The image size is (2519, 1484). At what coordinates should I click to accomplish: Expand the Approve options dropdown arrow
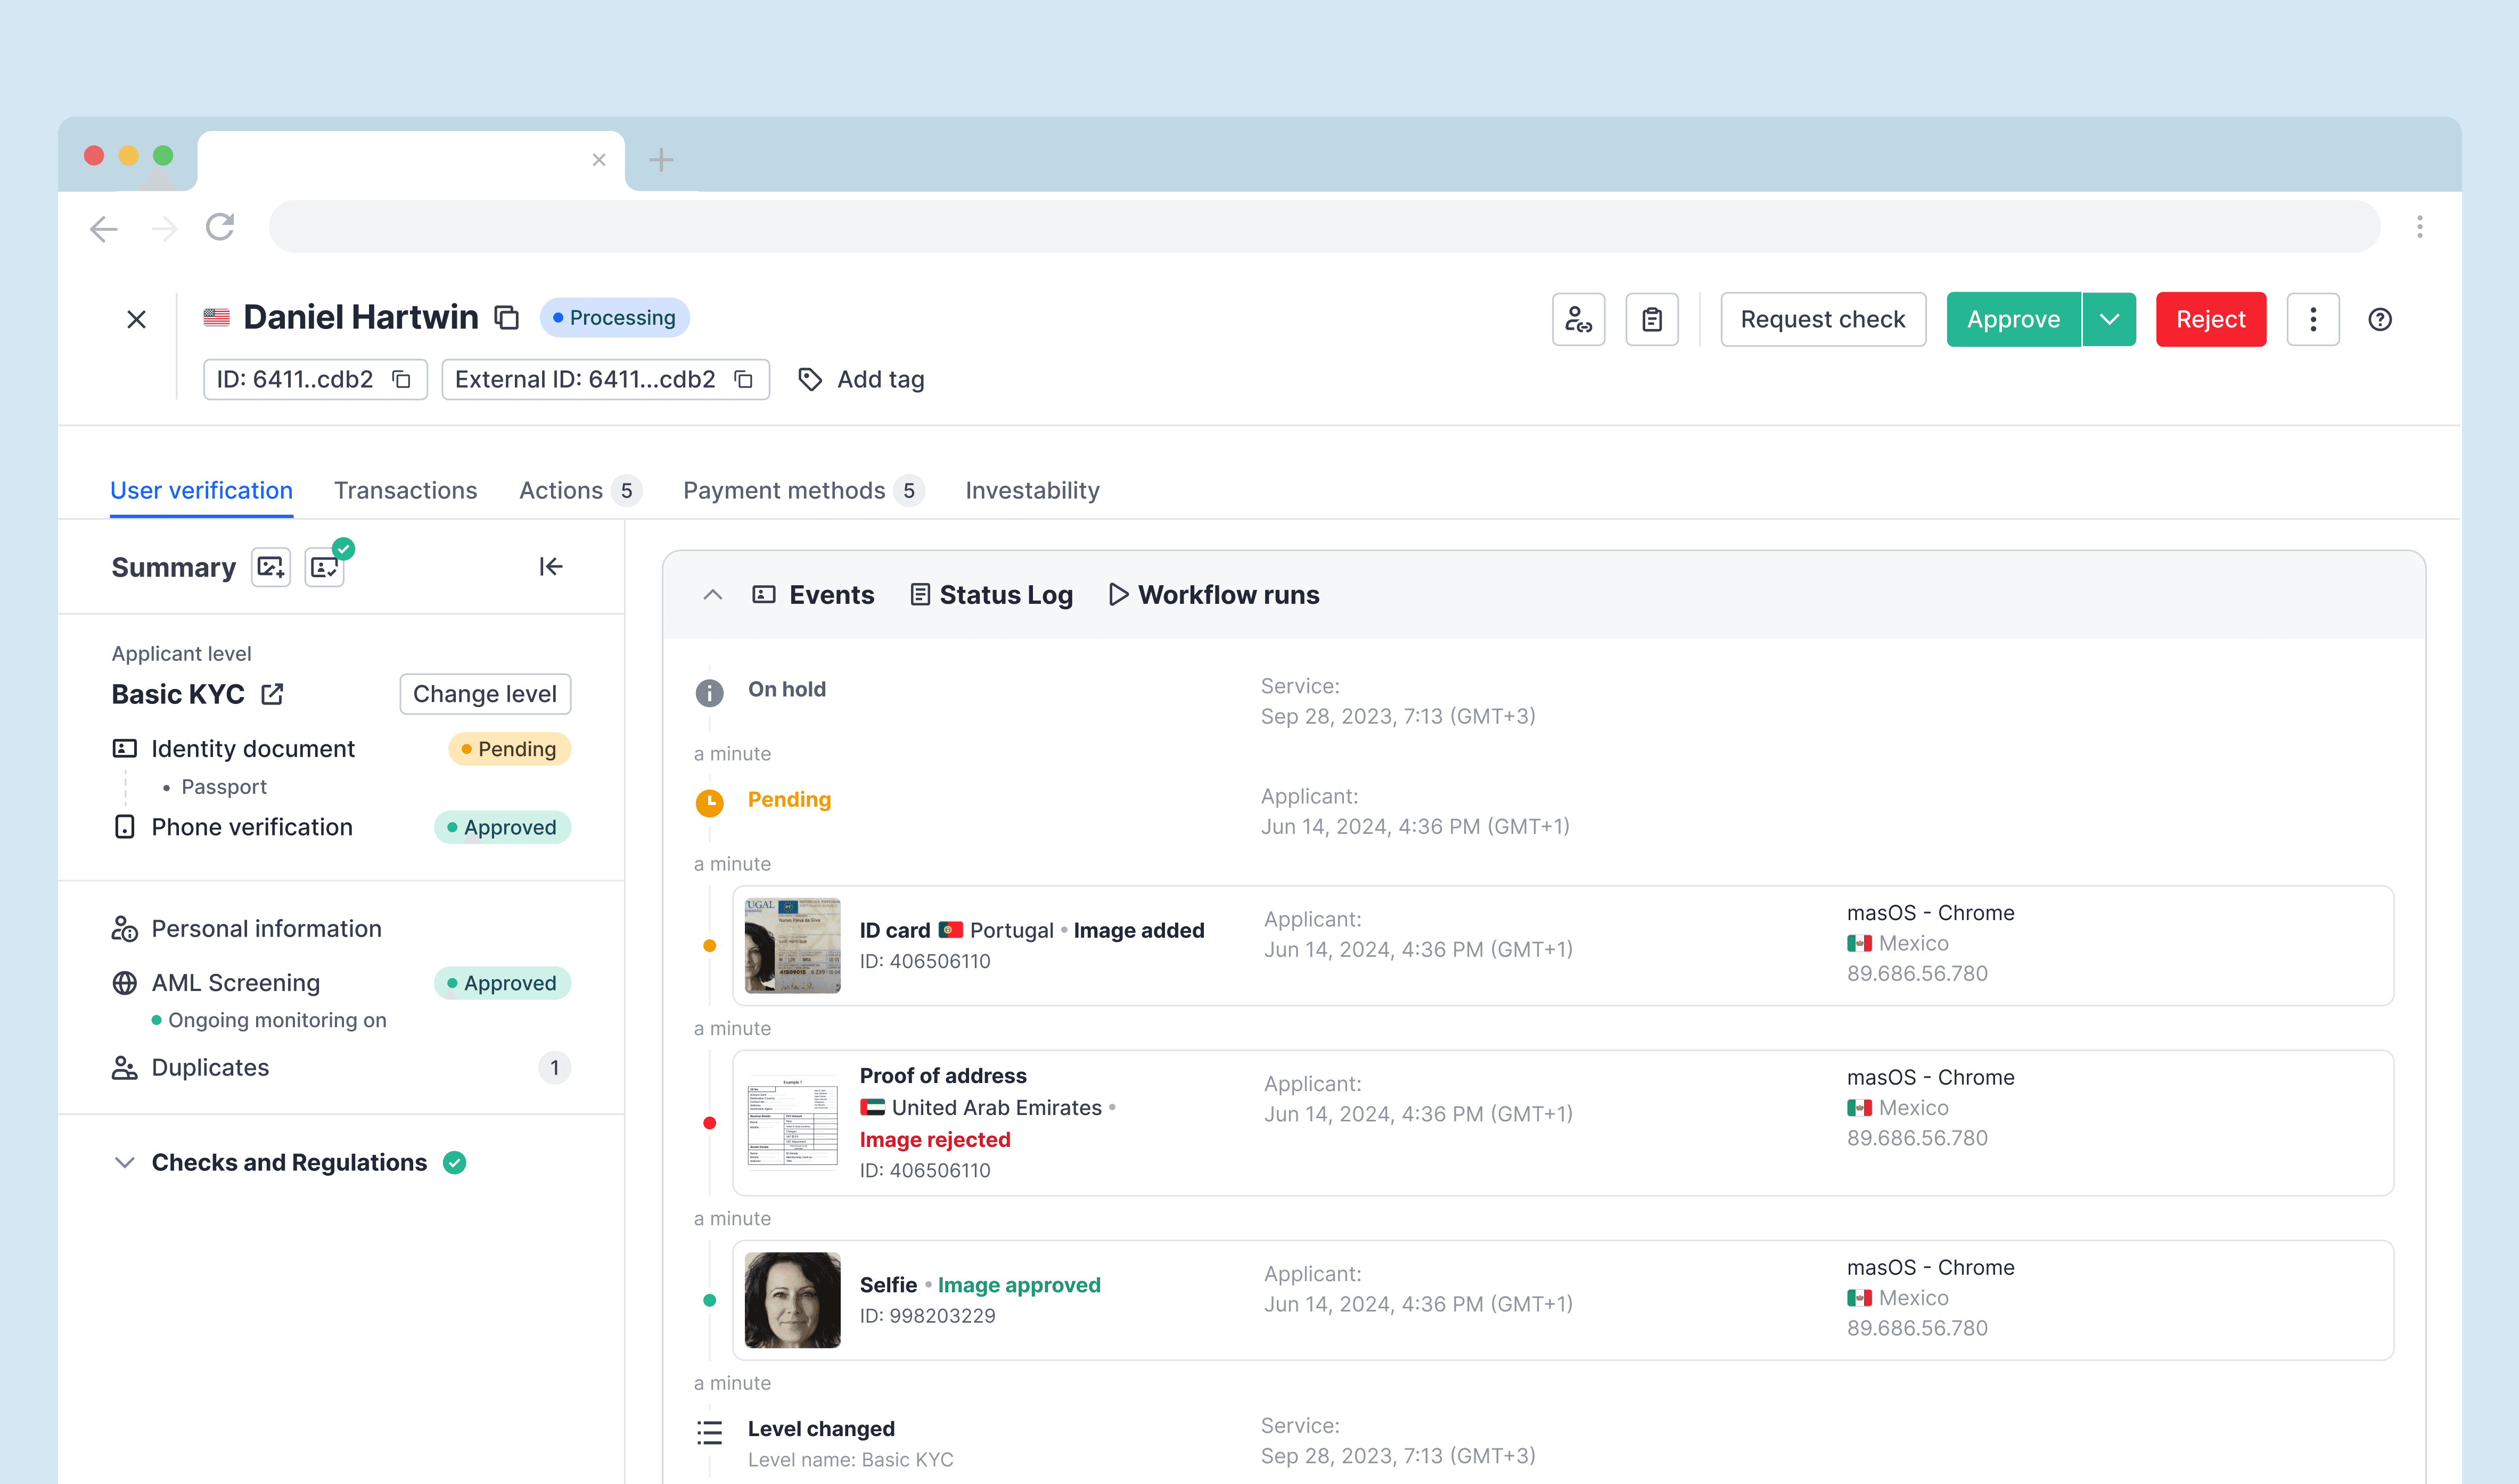tap(2109, 319)
